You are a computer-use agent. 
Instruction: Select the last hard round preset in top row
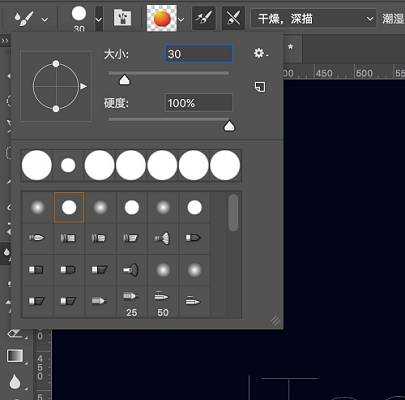[195, 207]
